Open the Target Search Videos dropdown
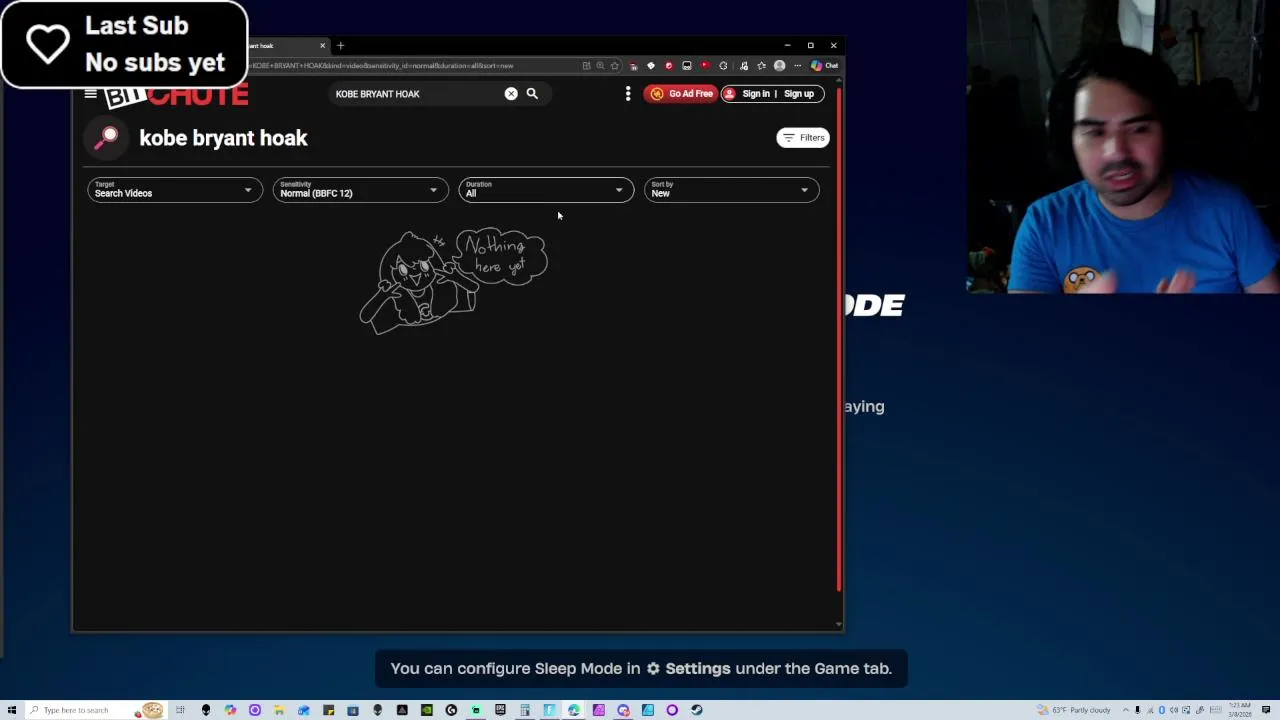Screen dimensions: 1280x720 (x=175, y=190)
